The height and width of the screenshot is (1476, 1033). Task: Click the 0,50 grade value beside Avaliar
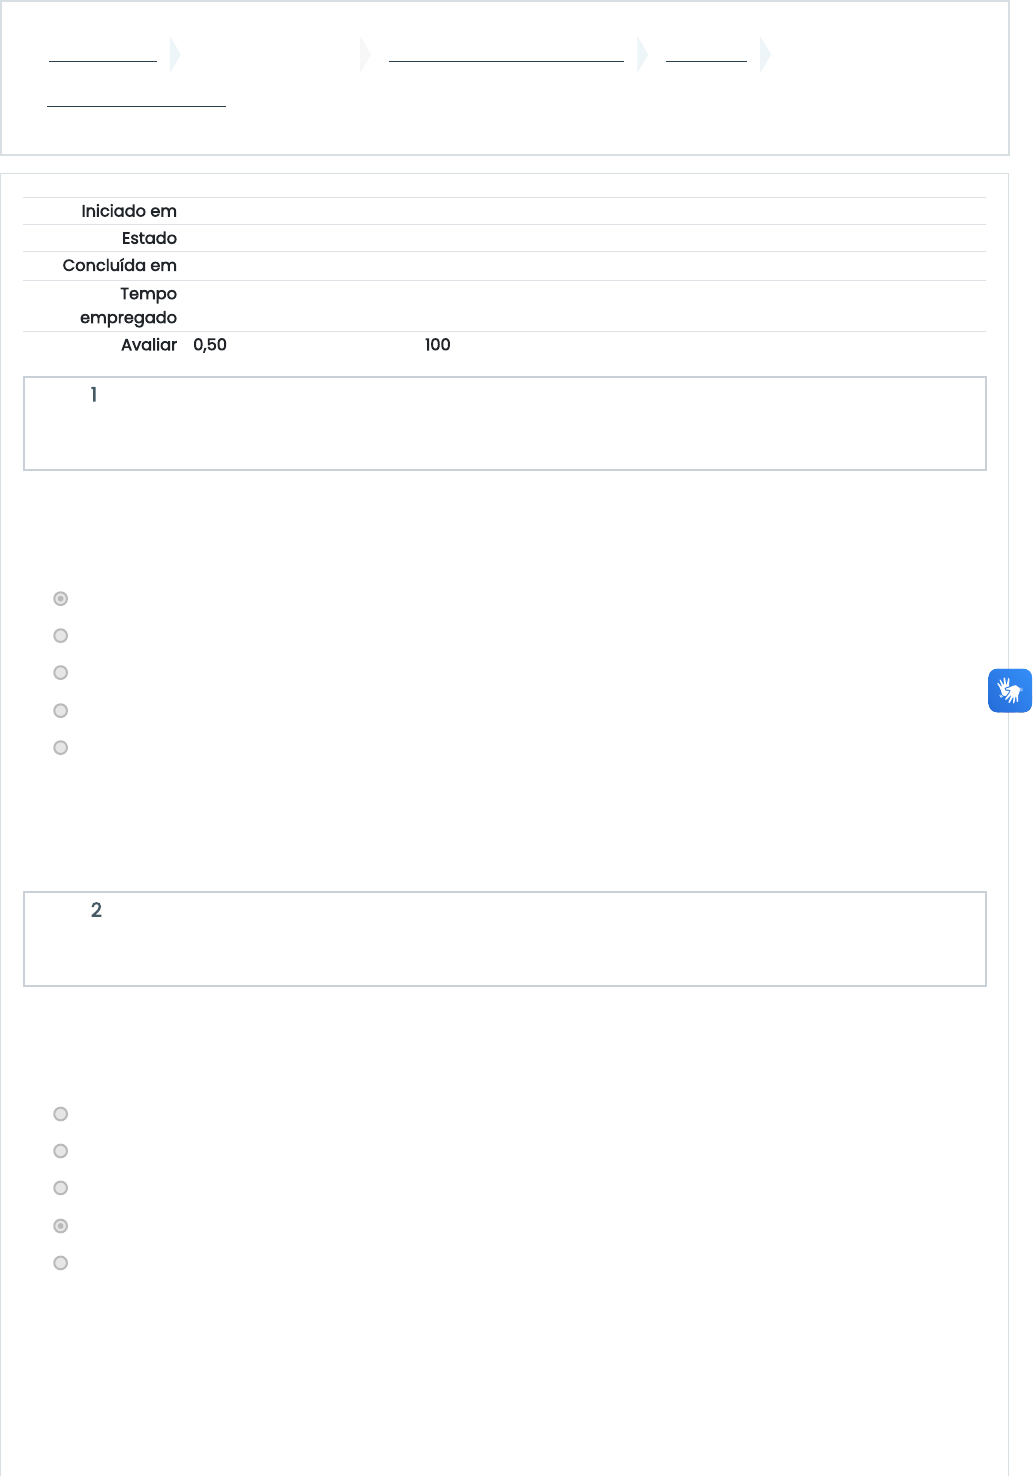(x=210, y=345)
